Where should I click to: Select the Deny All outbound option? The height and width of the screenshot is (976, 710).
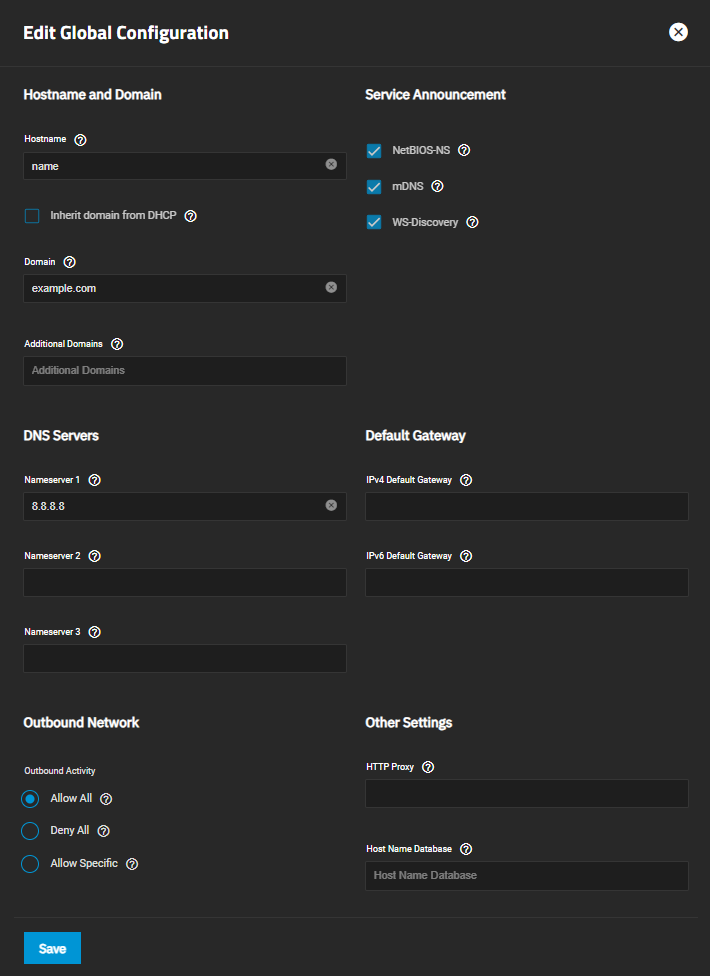coord(30,831)
